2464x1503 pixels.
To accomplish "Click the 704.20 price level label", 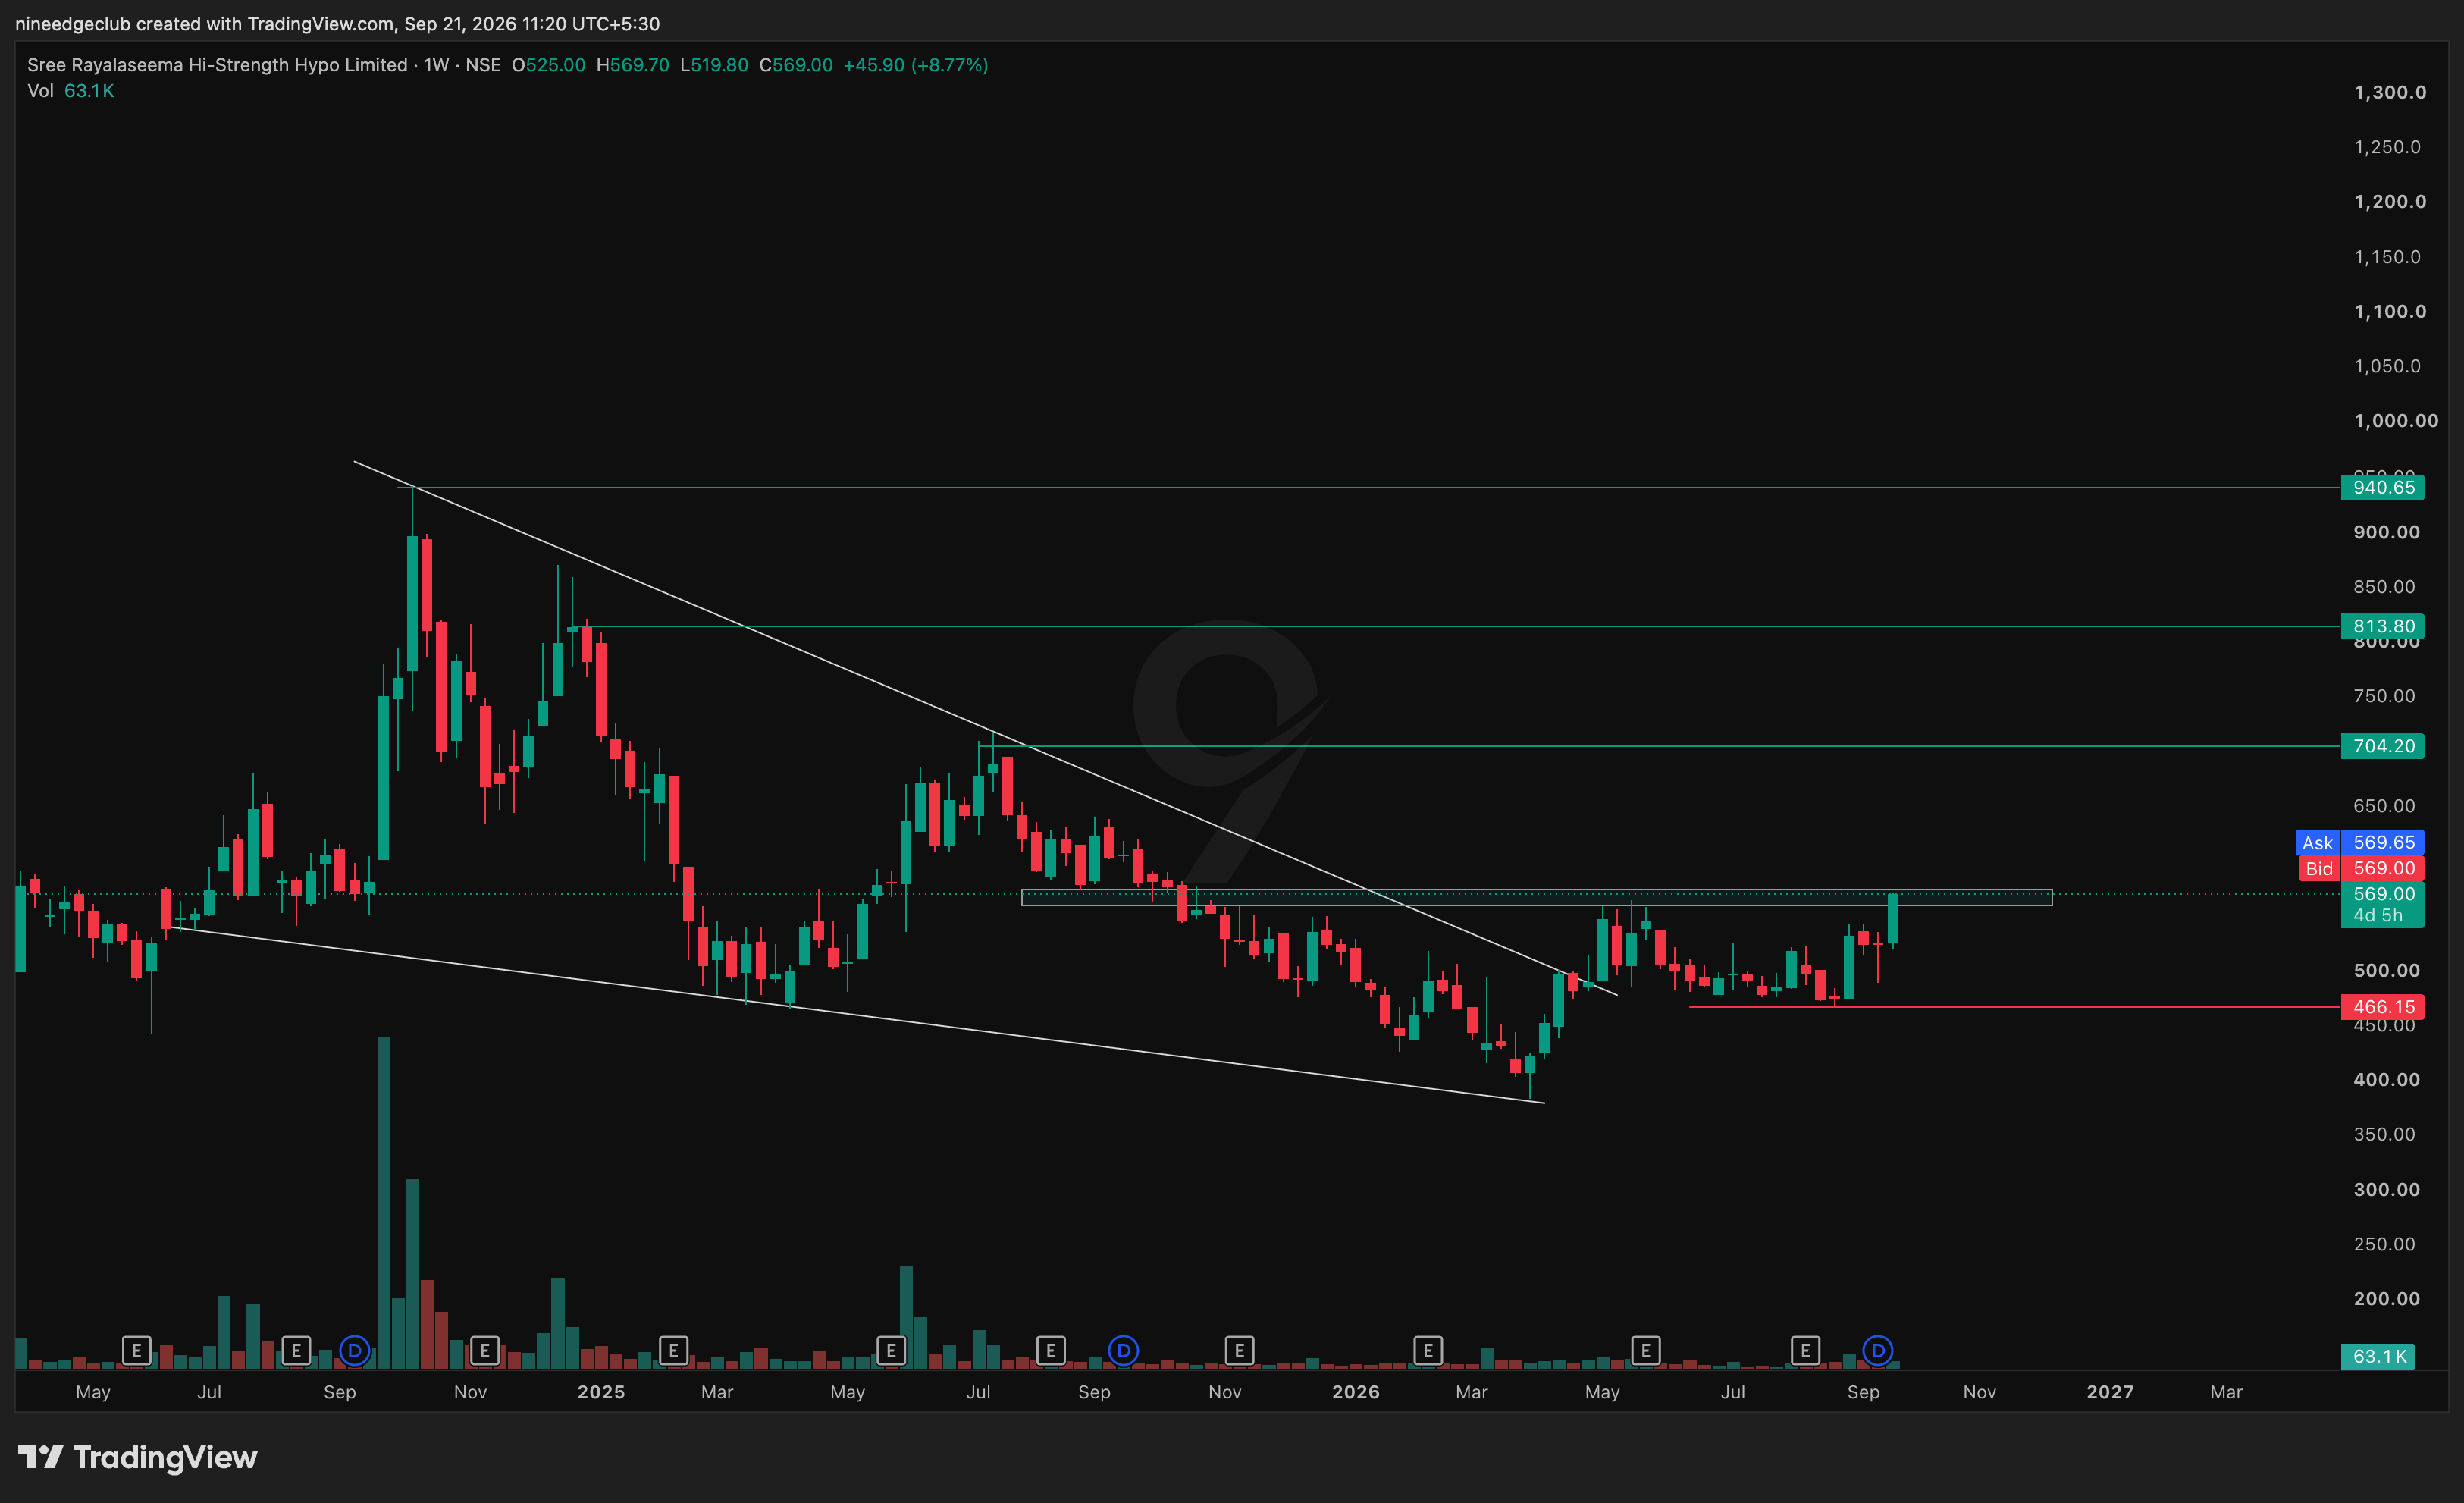I will point(2382,746).
